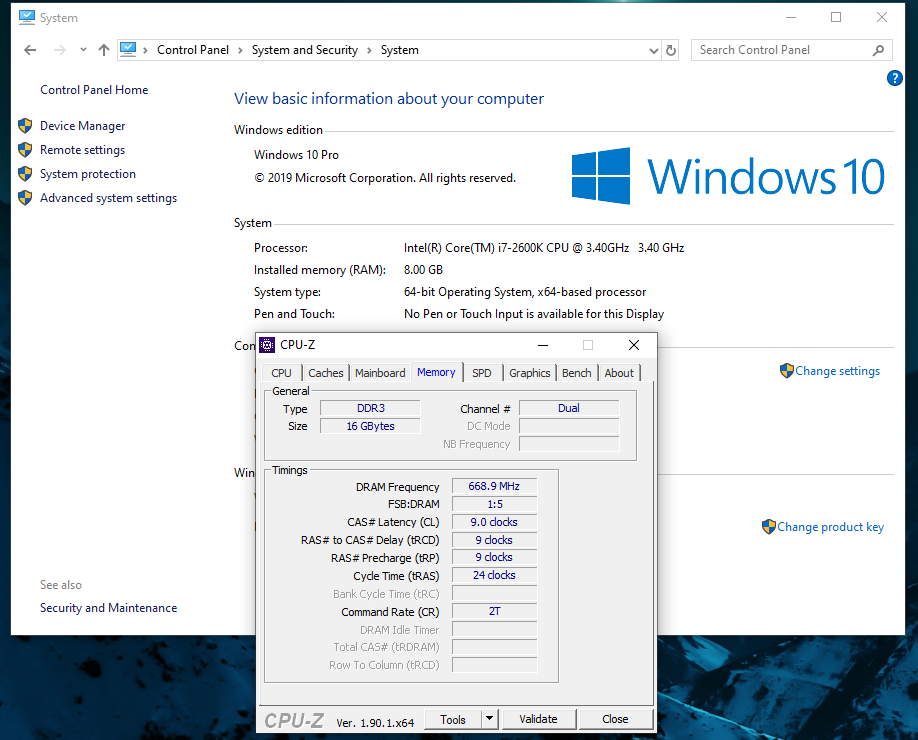Click the DDR3 memory type field
The height and width of the screenshot is (740, 918).
(371, 408)
